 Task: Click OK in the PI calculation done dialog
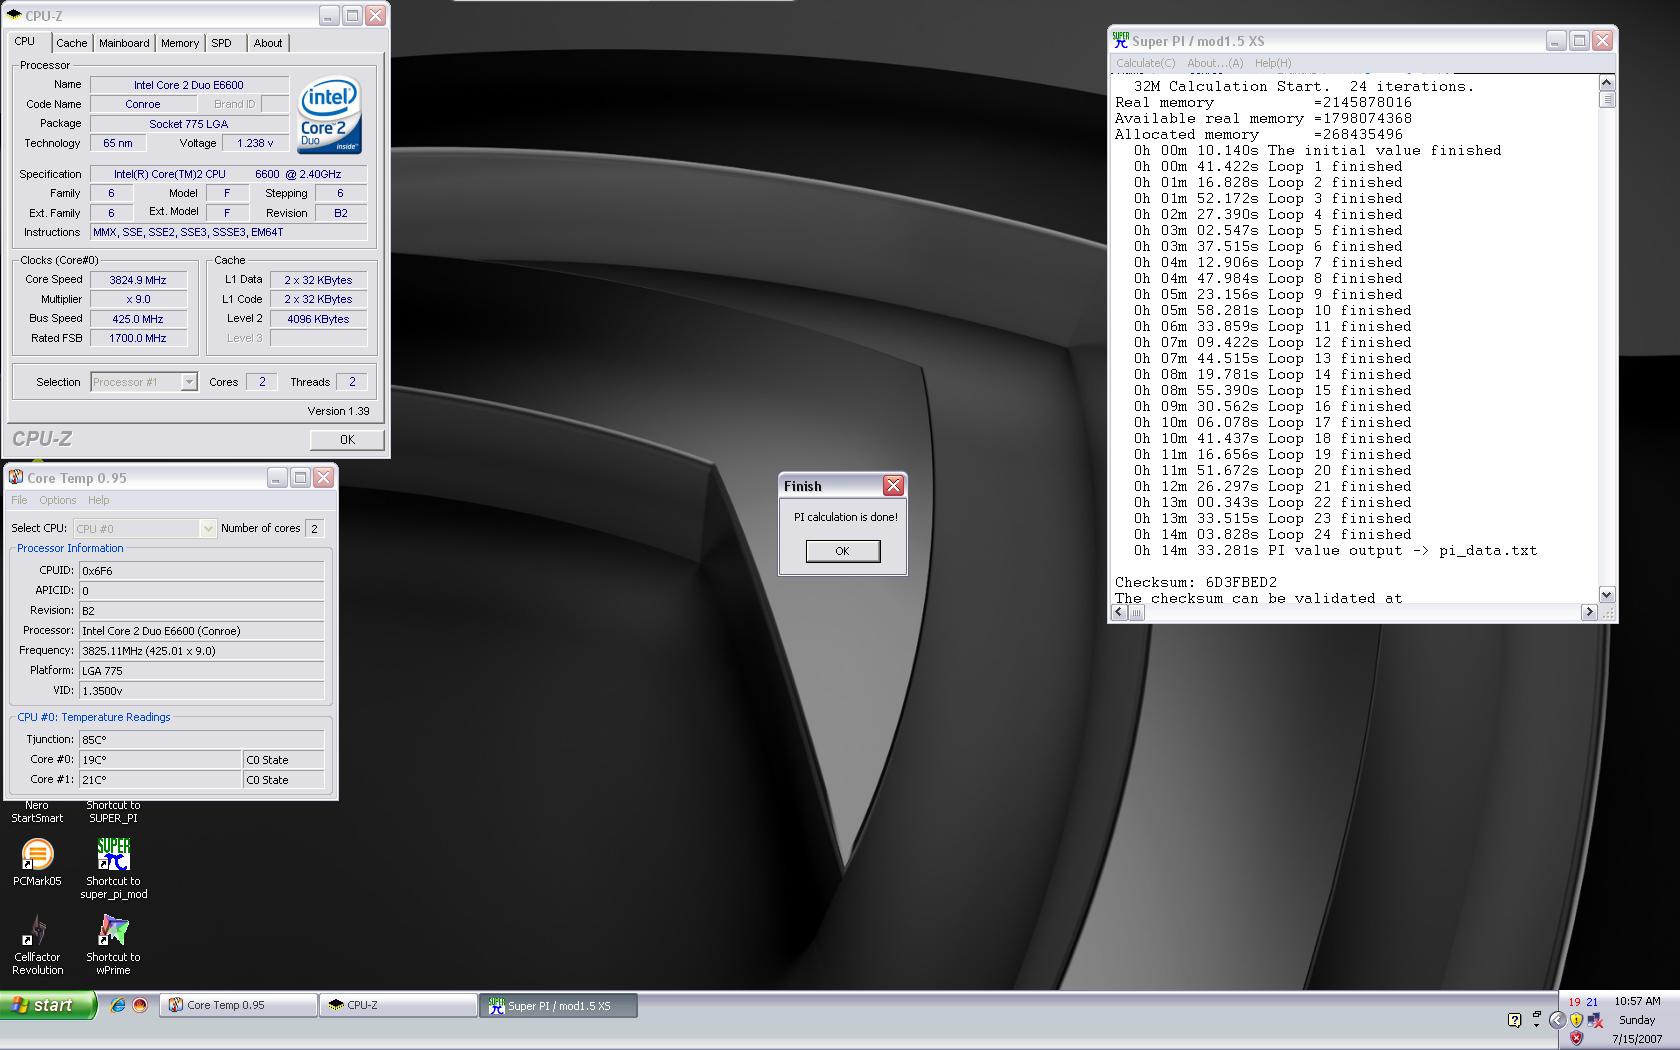[843, 551]
